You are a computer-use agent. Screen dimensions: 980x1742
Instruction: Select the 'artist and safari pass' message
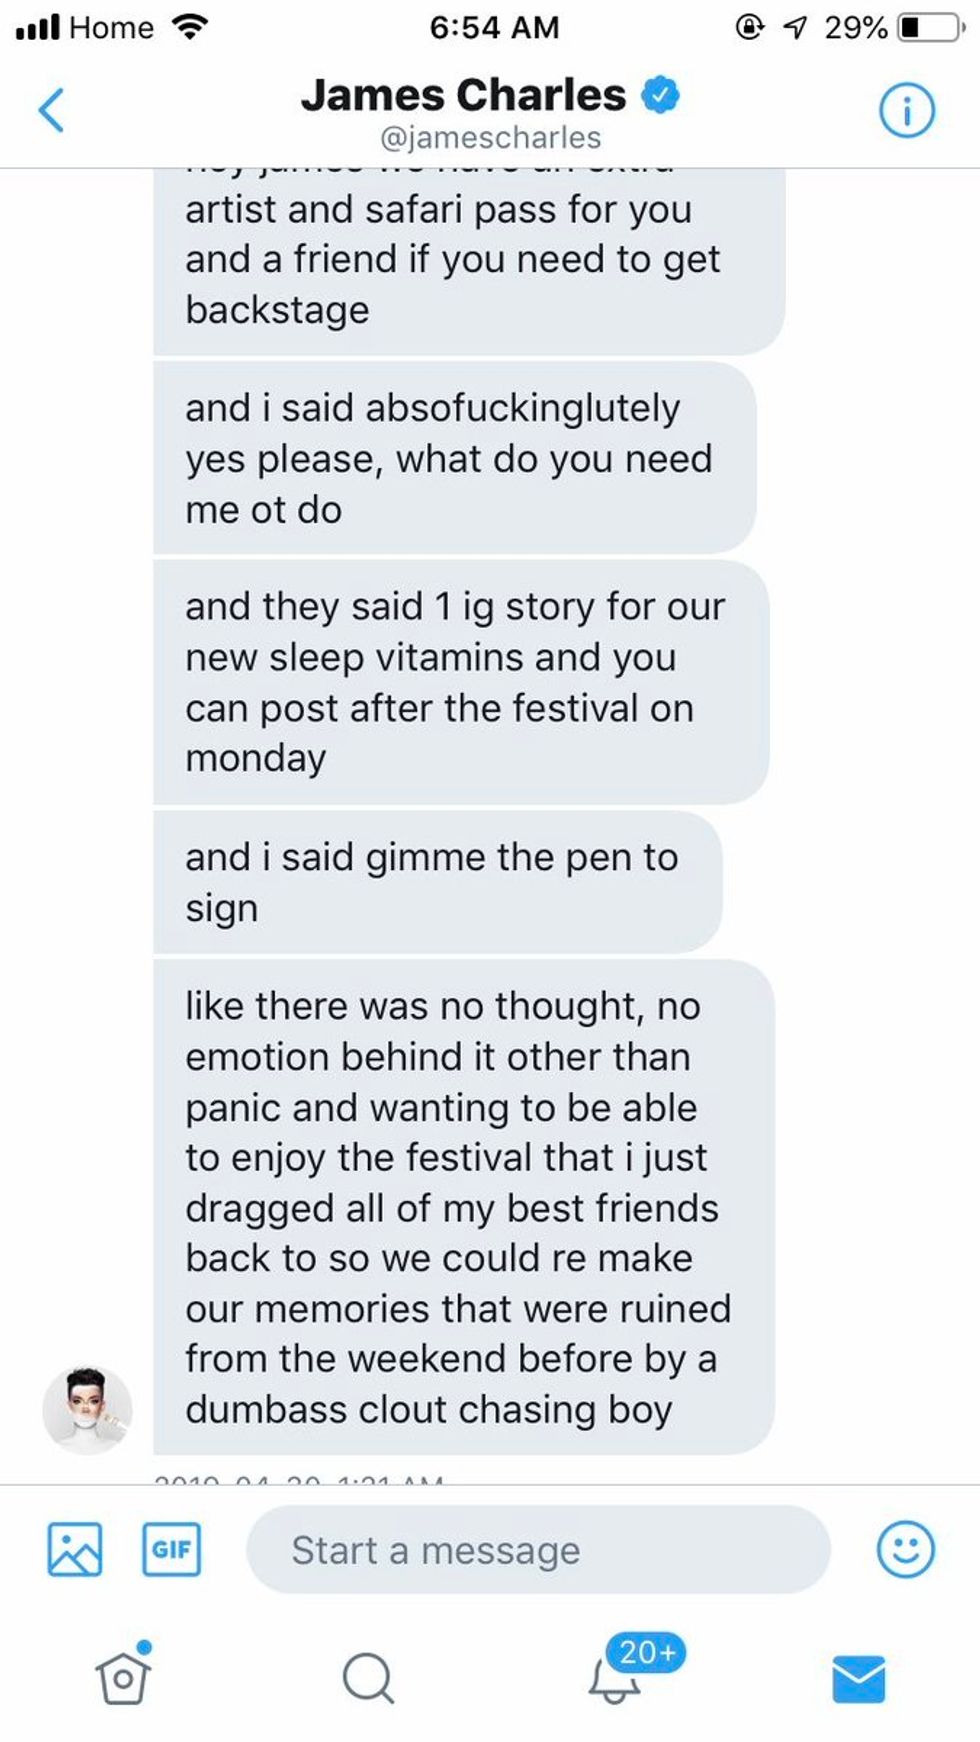tap(469, 261)
